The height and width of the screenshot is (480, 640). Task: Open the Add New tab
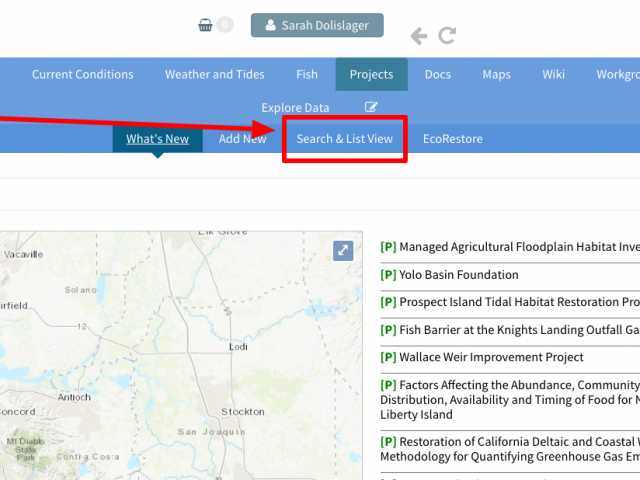coord(242,139)
